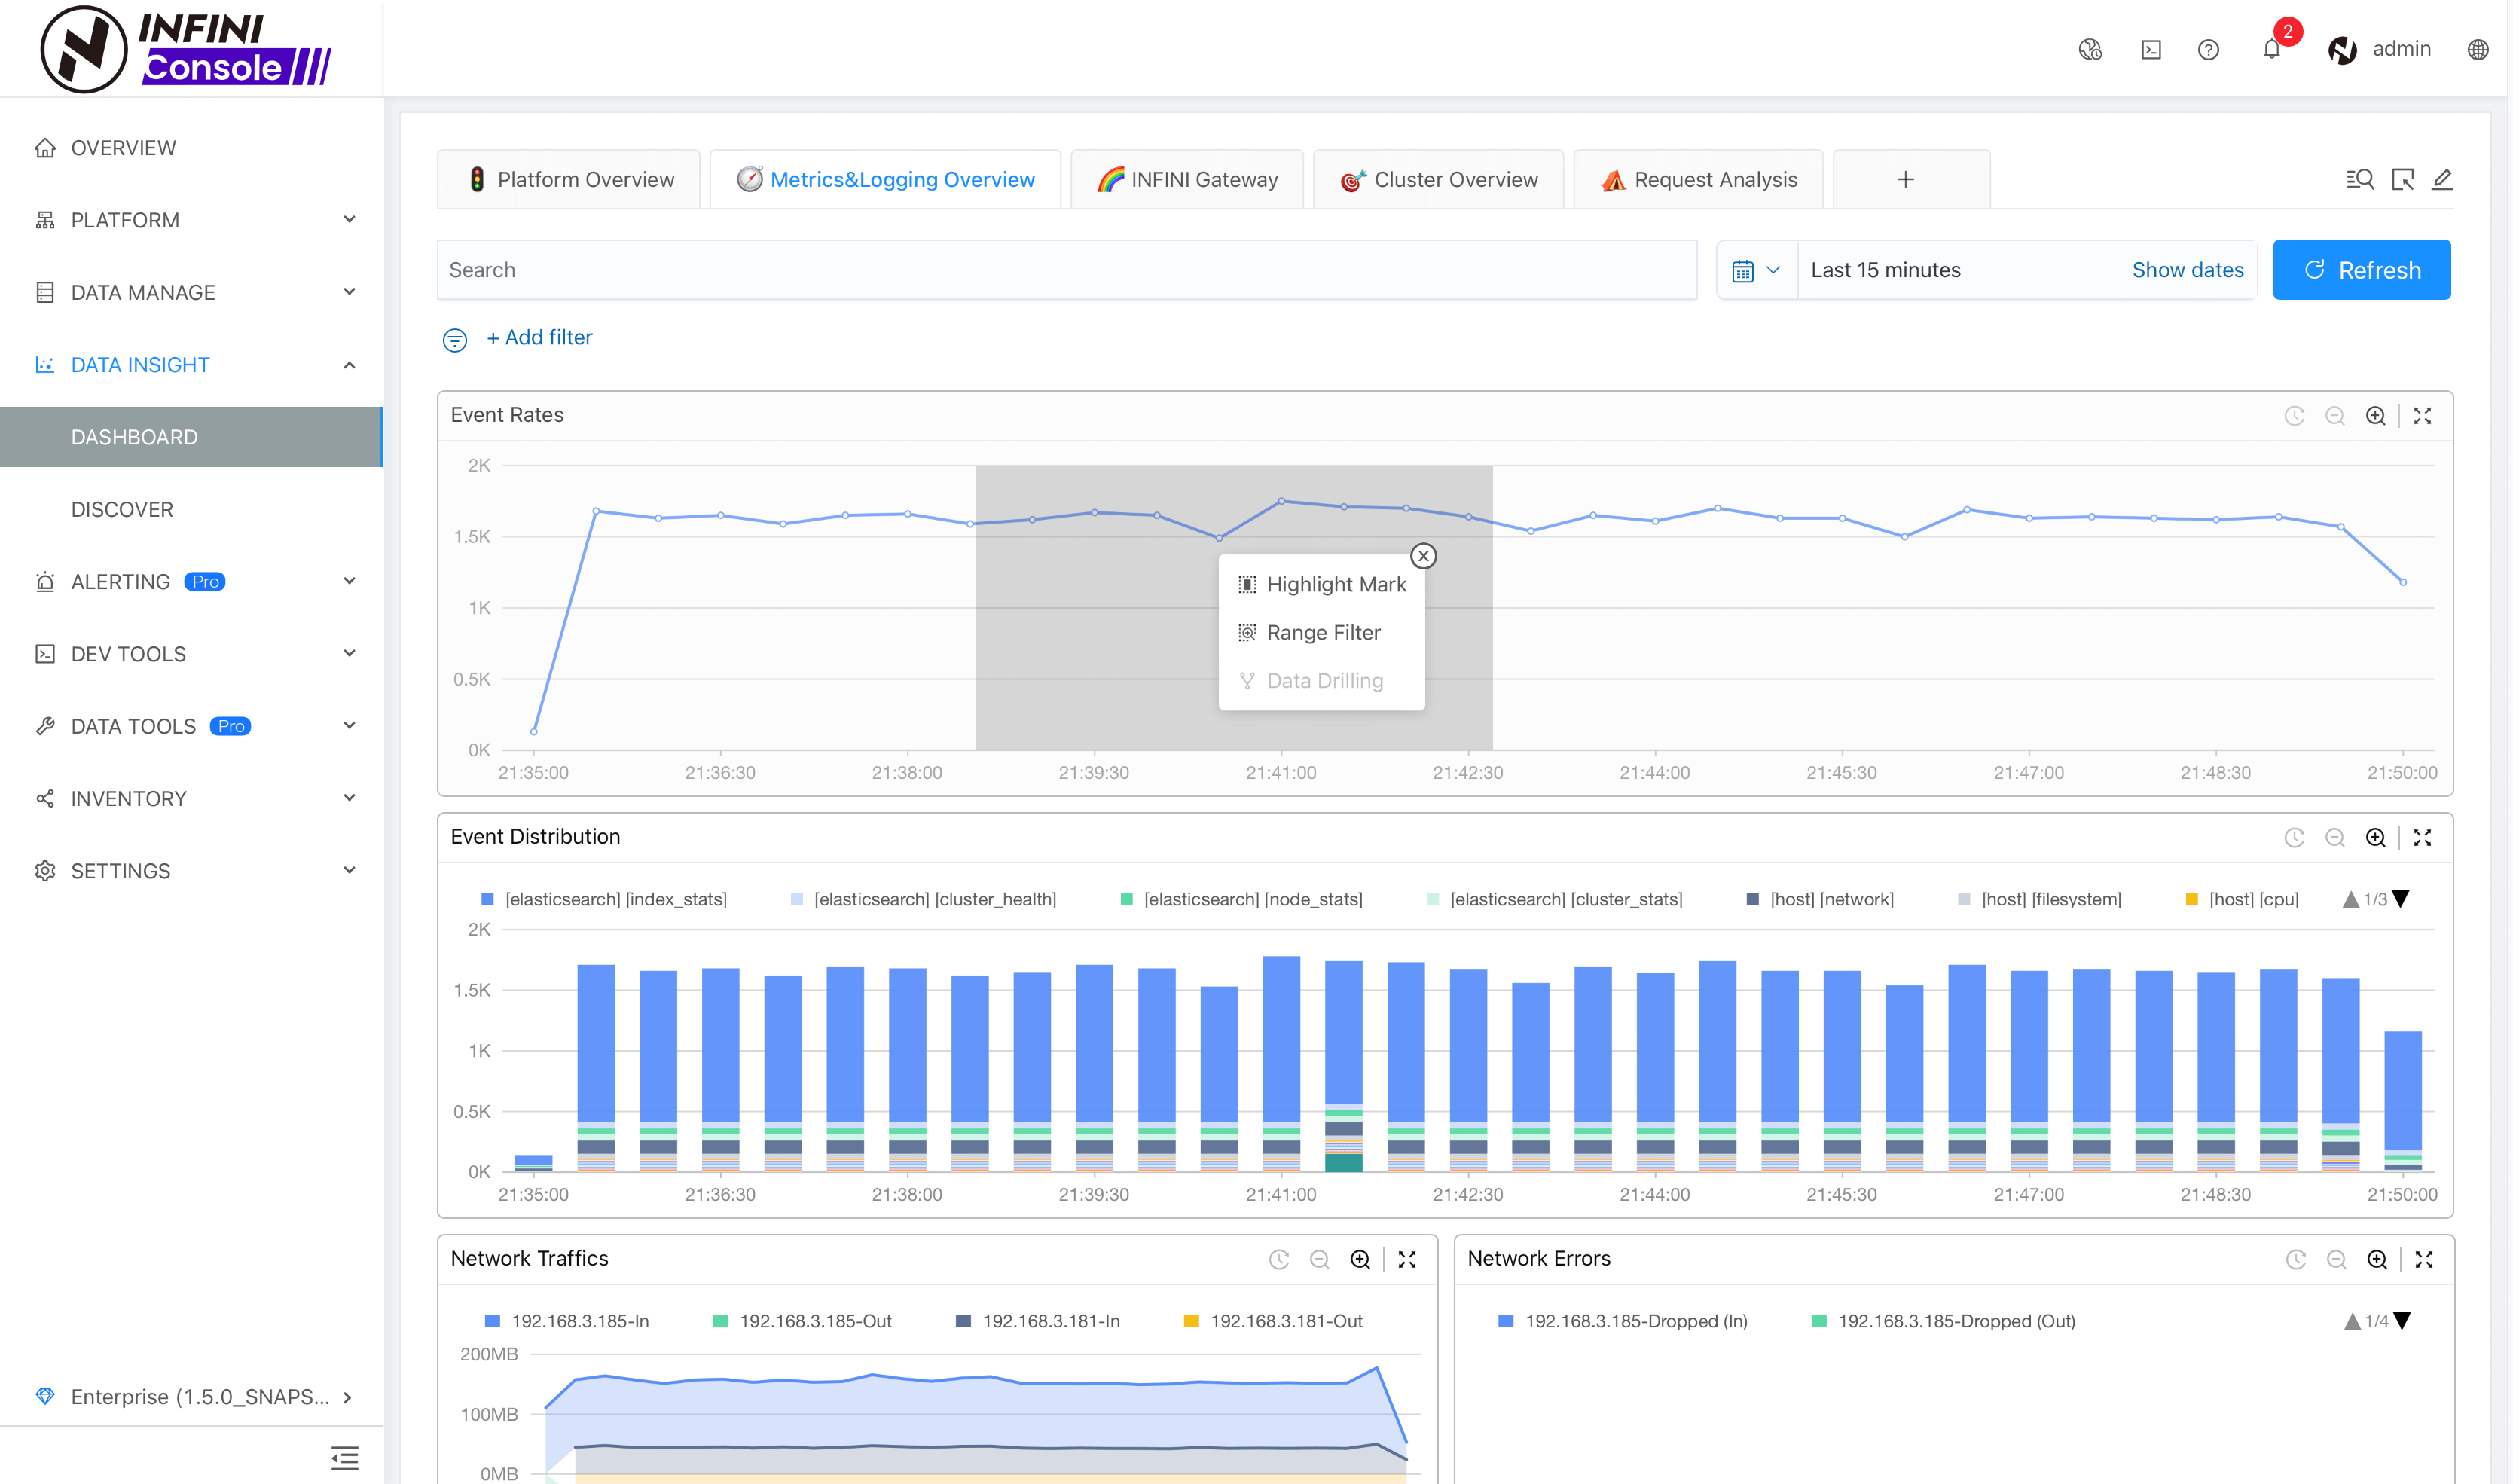Zoom in on the Event Distribution chart

pos(2375,837)
